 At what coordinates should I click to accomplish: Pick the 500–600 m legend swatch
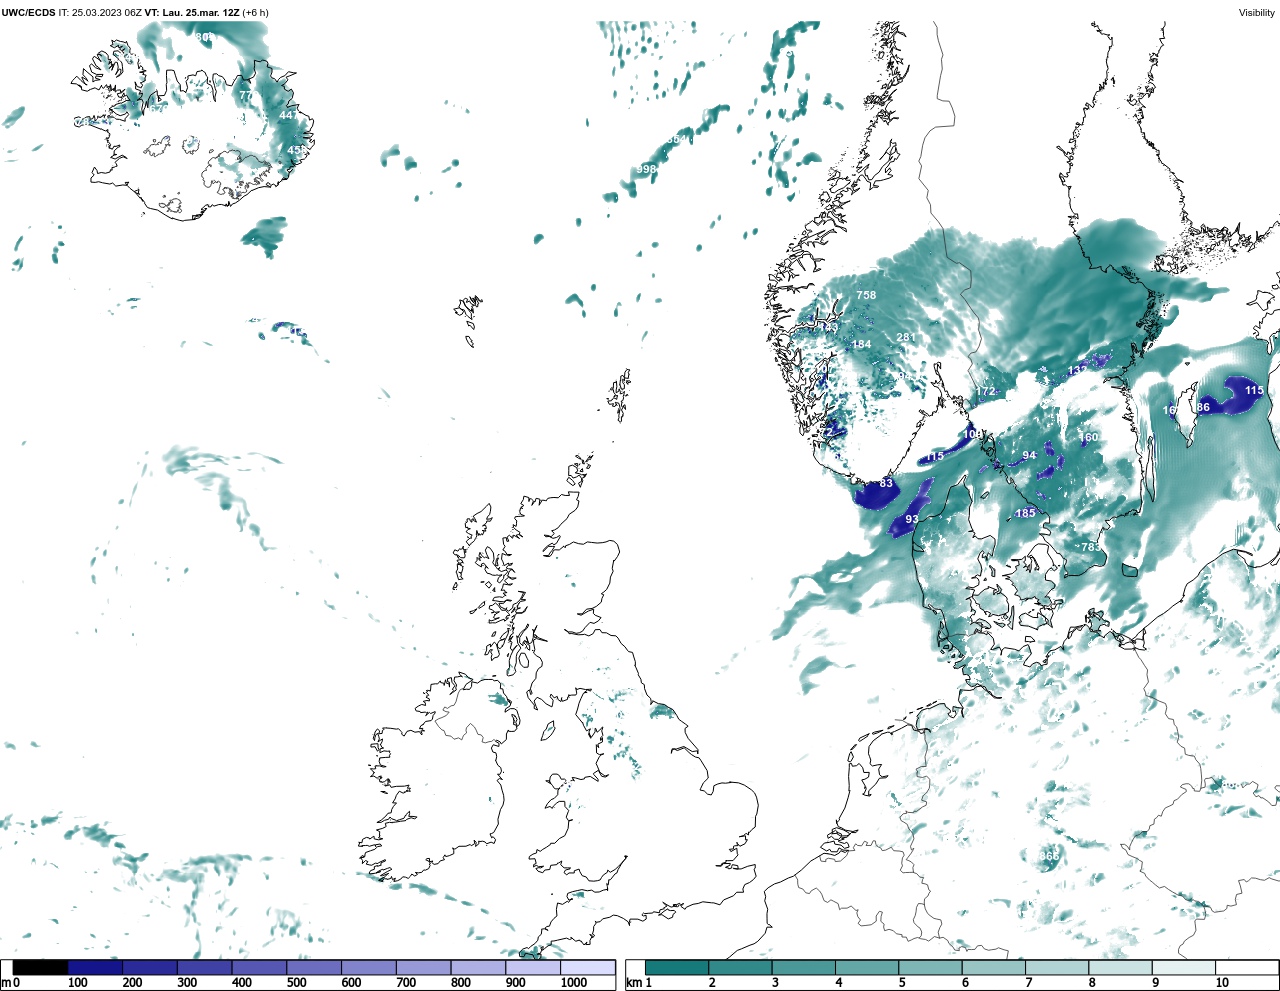[x=314, y=967]
